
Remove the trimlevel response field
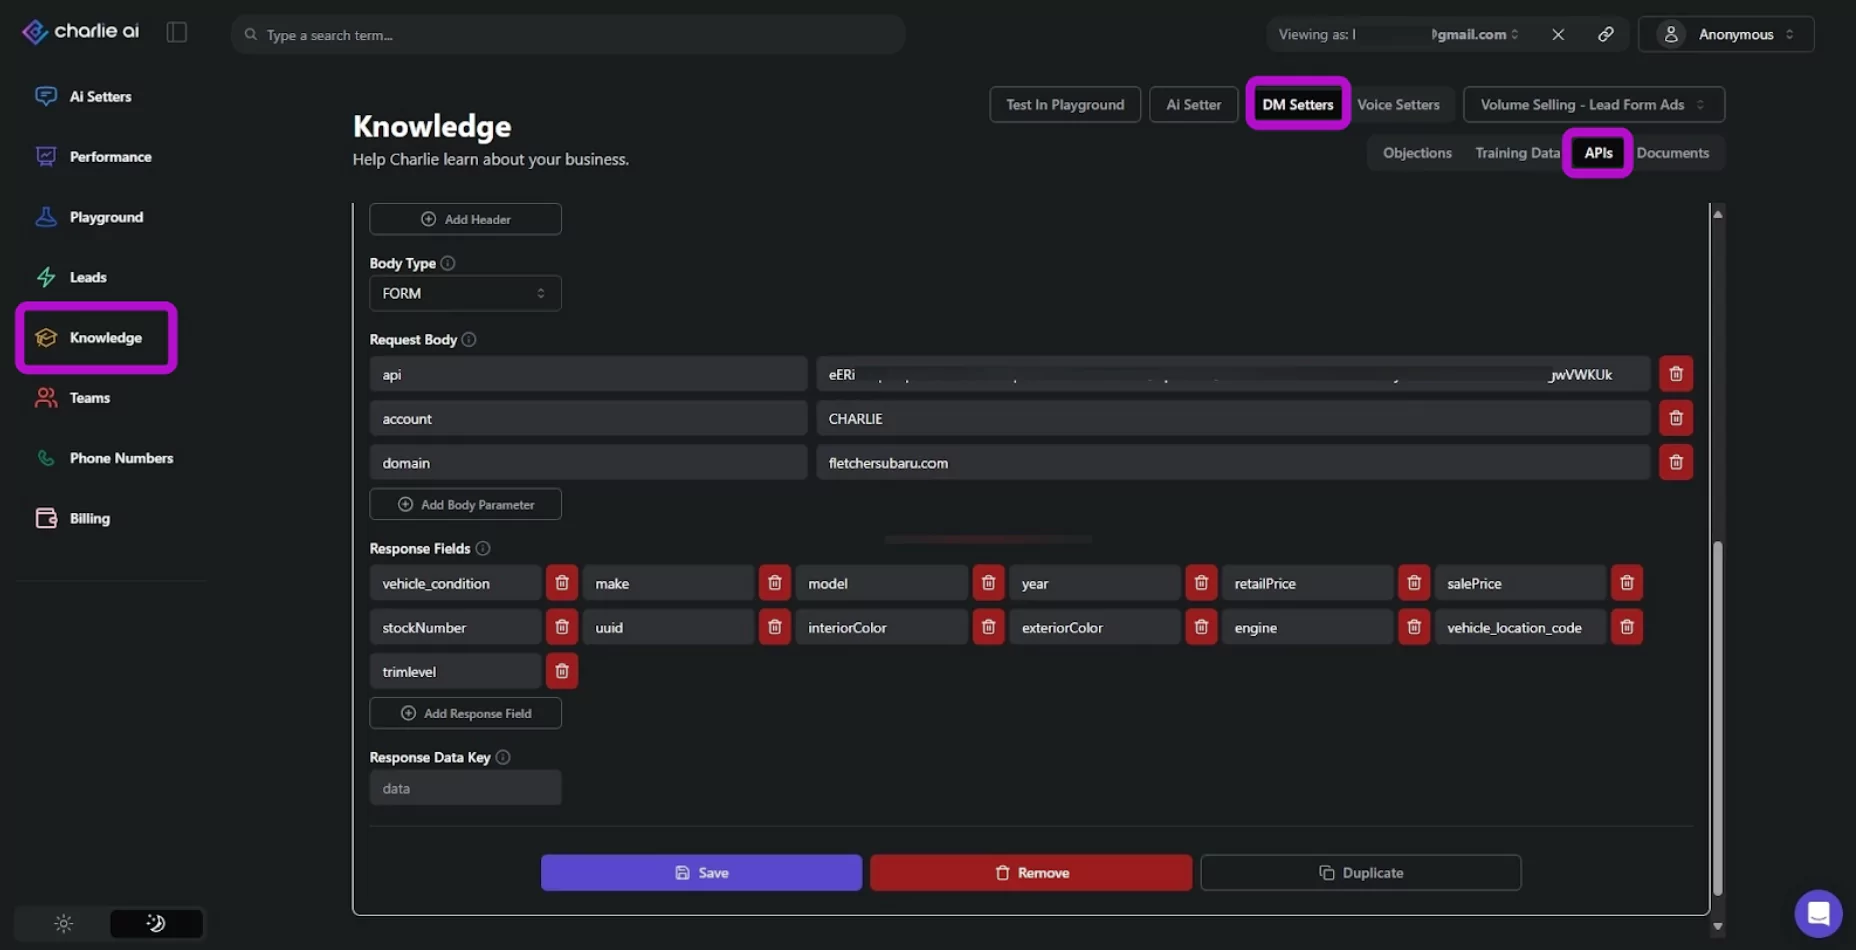coord(562,671)
